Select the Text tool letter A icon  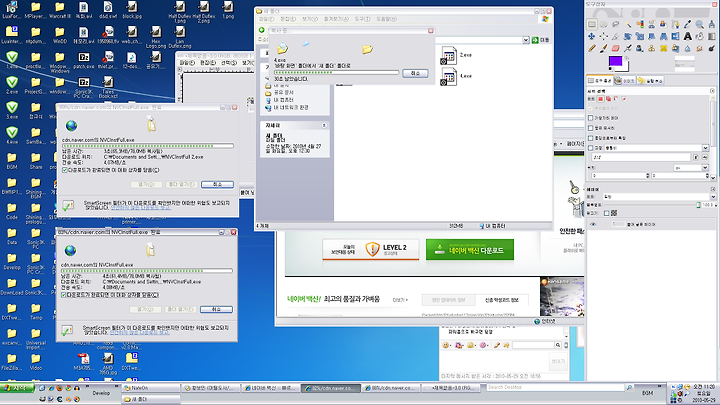[x=687, y=36]
